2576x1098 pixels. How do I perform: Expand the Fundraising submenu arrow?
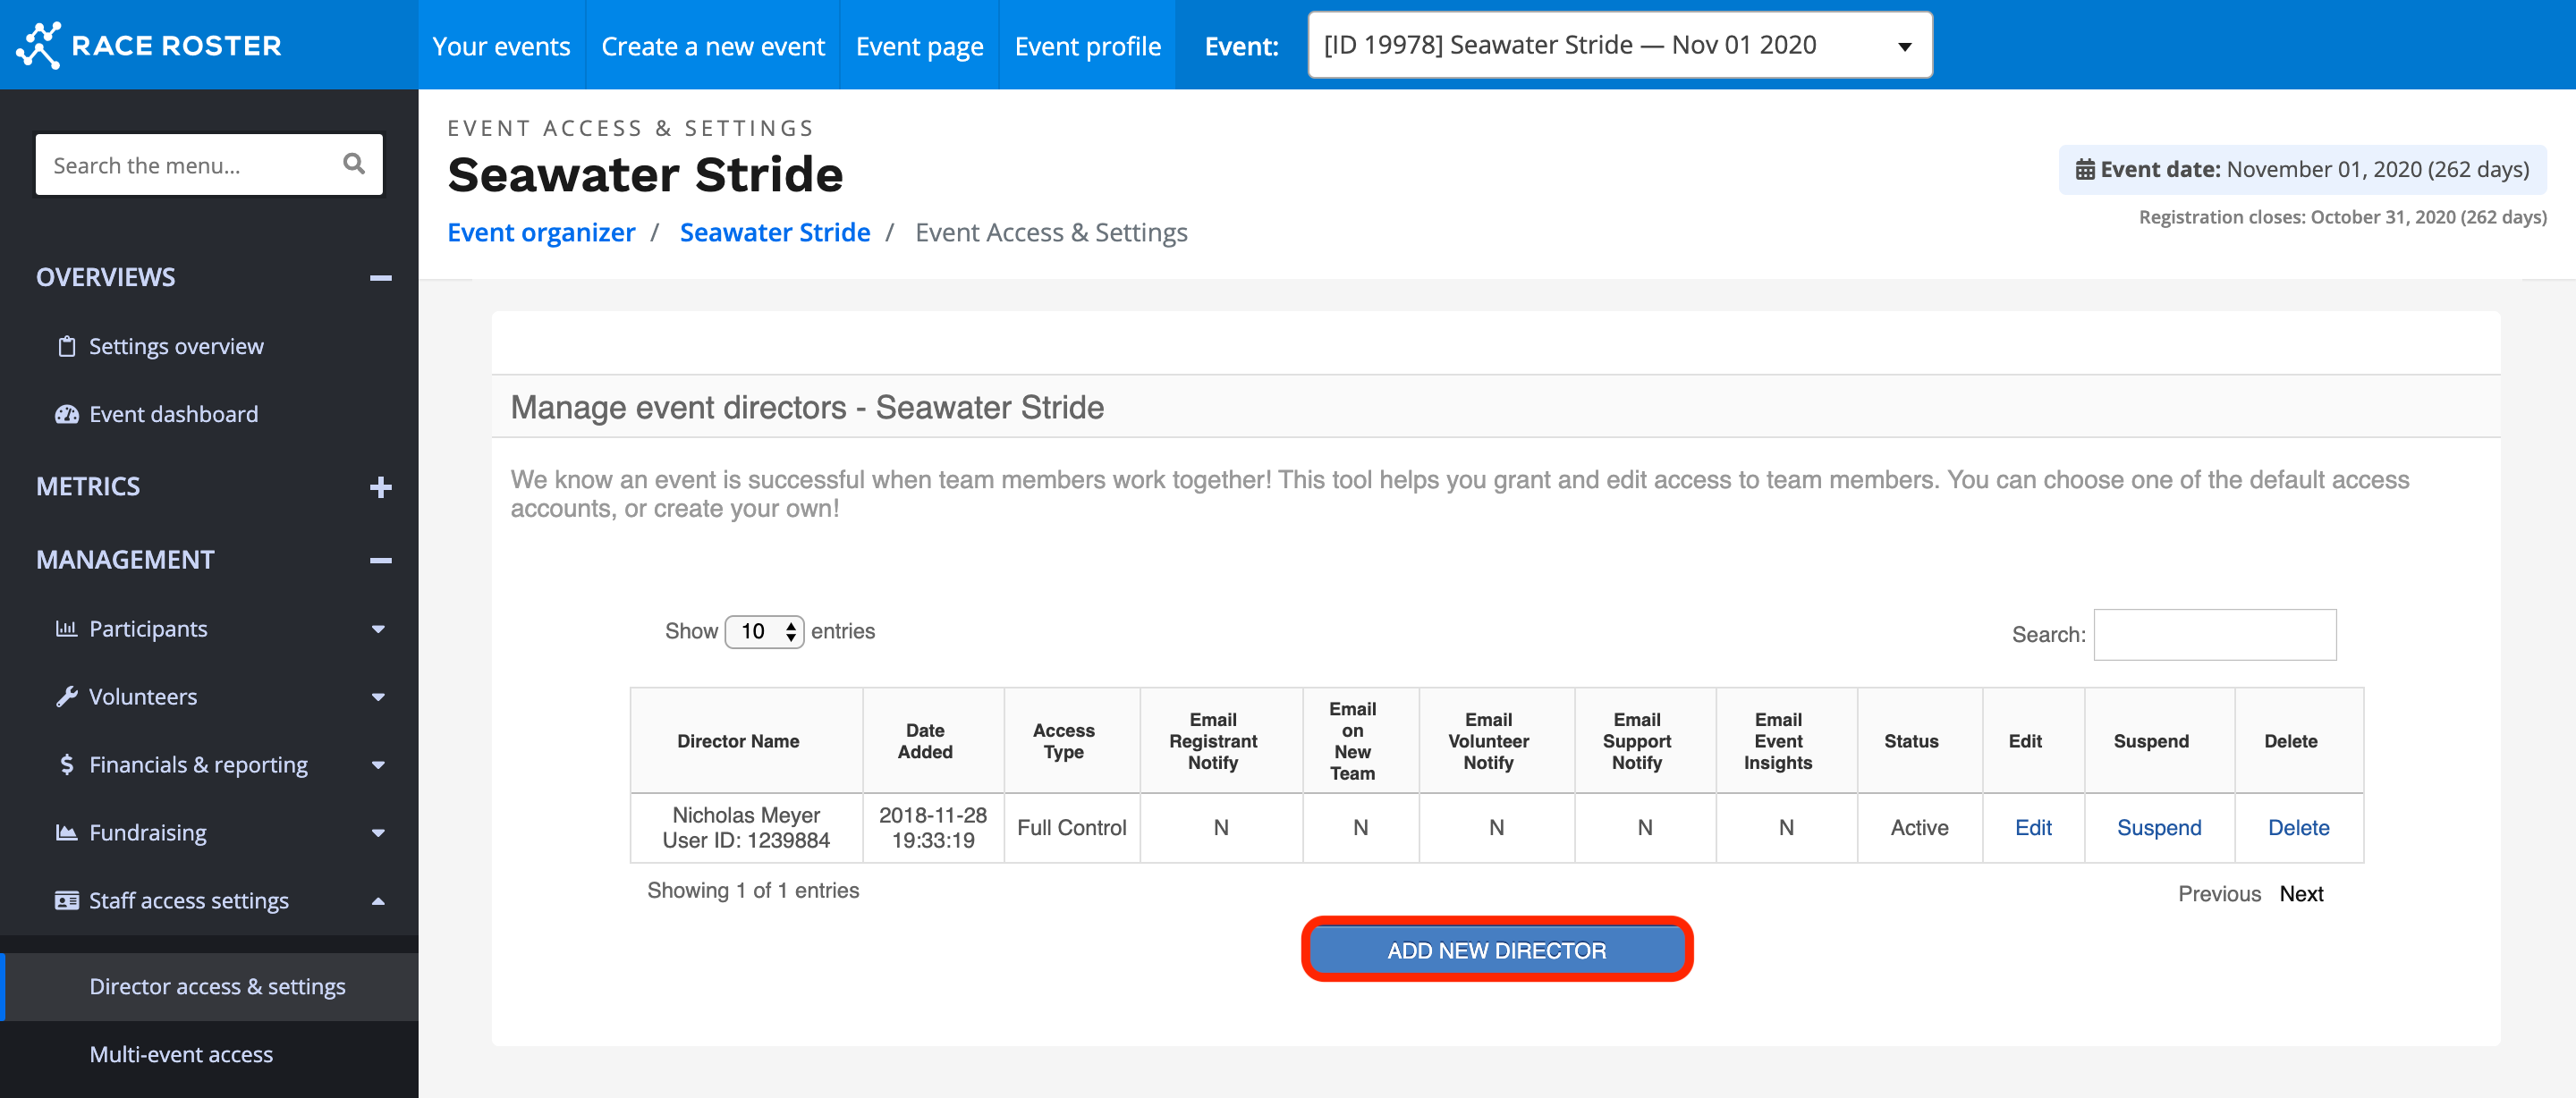[378, 833]
